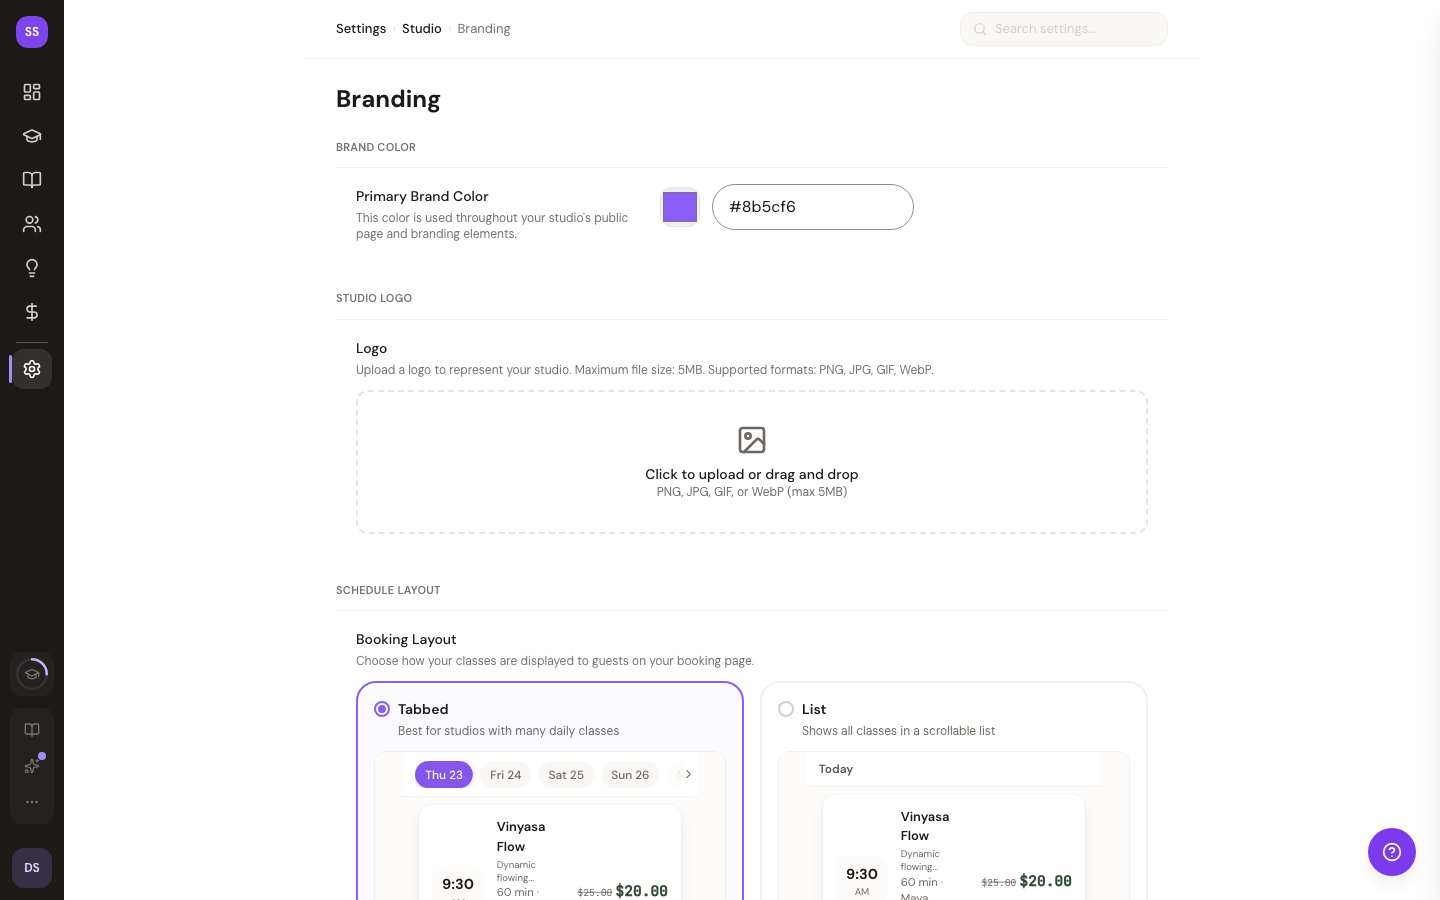Click the settings gear sidebar icon

pos(32,369)
